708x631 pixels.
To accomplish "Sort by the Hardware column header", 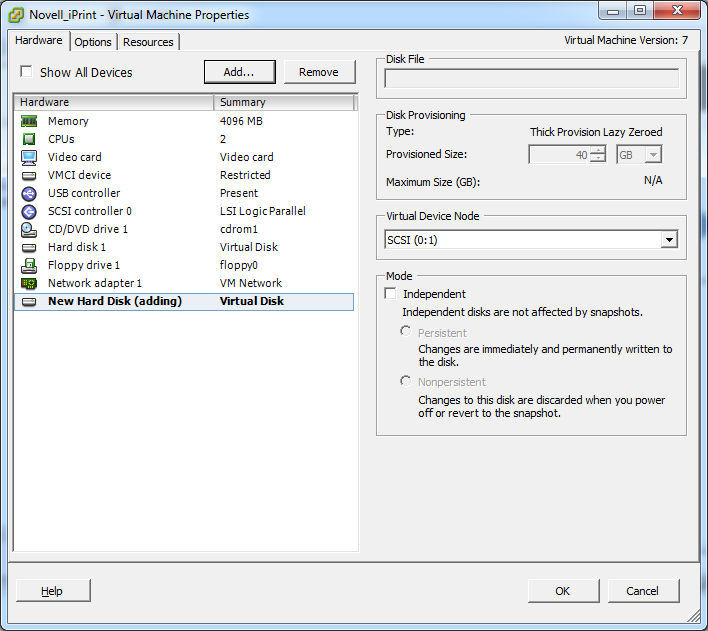I will click(115, 102).
